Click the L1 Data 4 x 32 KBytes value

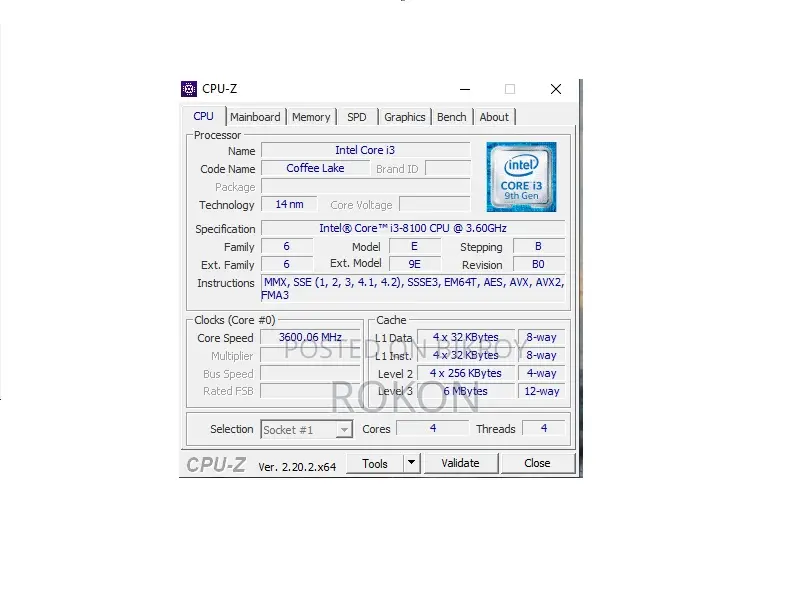coord(466,337)
